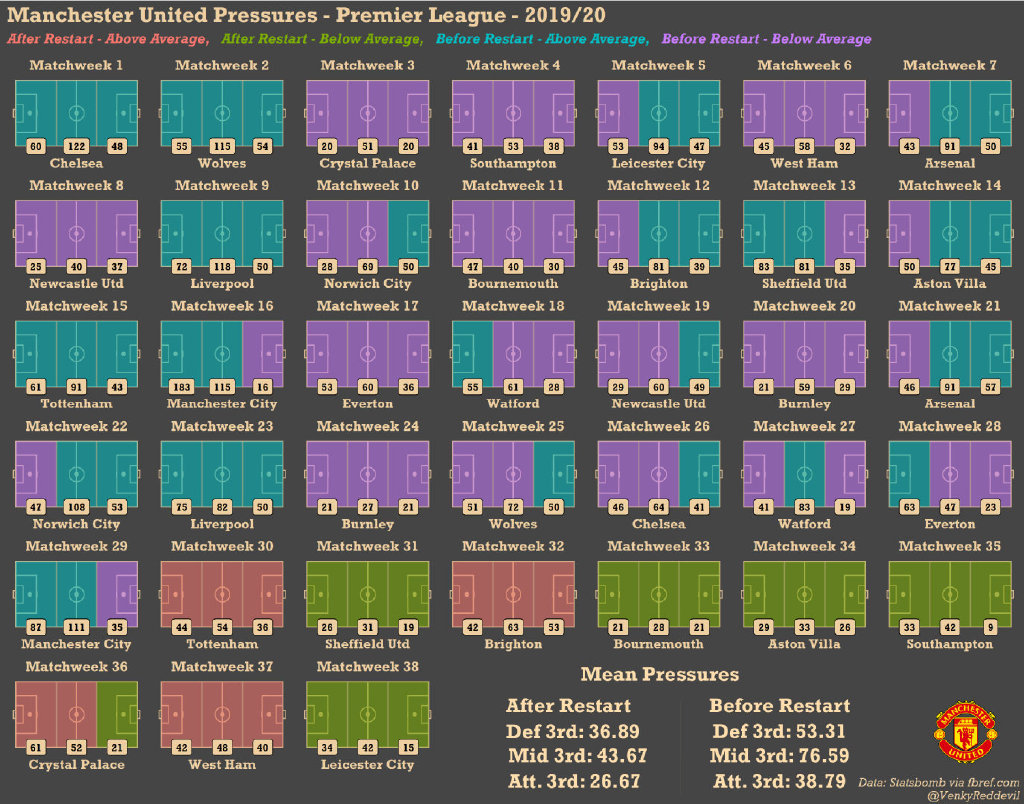Screen dimensions: 1024x804
Task: Click the 'After Restart - Below Average' legend label
Action: [322, 39]
